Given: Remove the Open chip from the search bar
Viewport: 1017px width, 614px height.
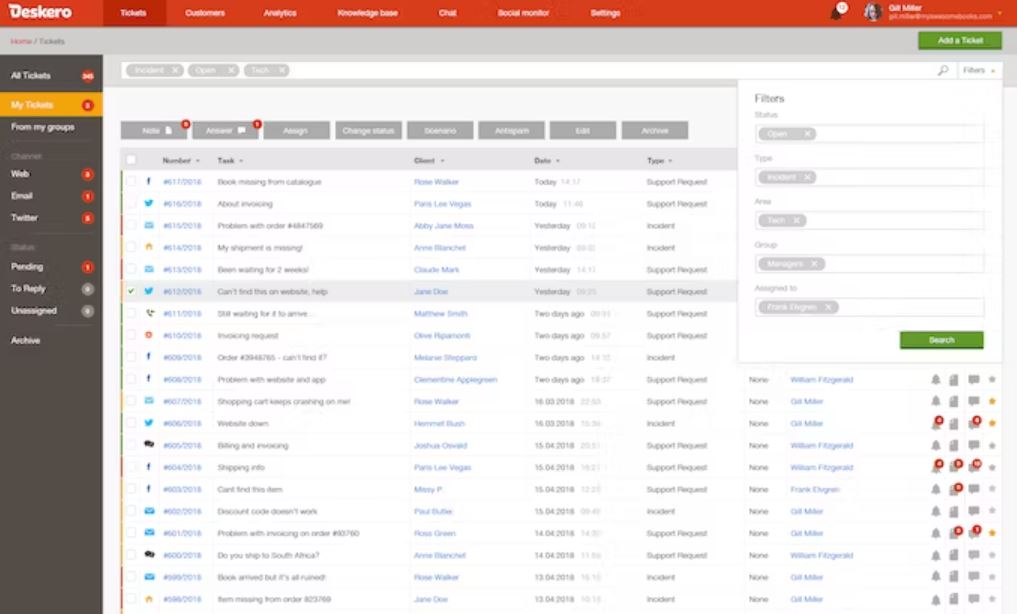Looking at the screenshot, I should click(x=231, y=70).
